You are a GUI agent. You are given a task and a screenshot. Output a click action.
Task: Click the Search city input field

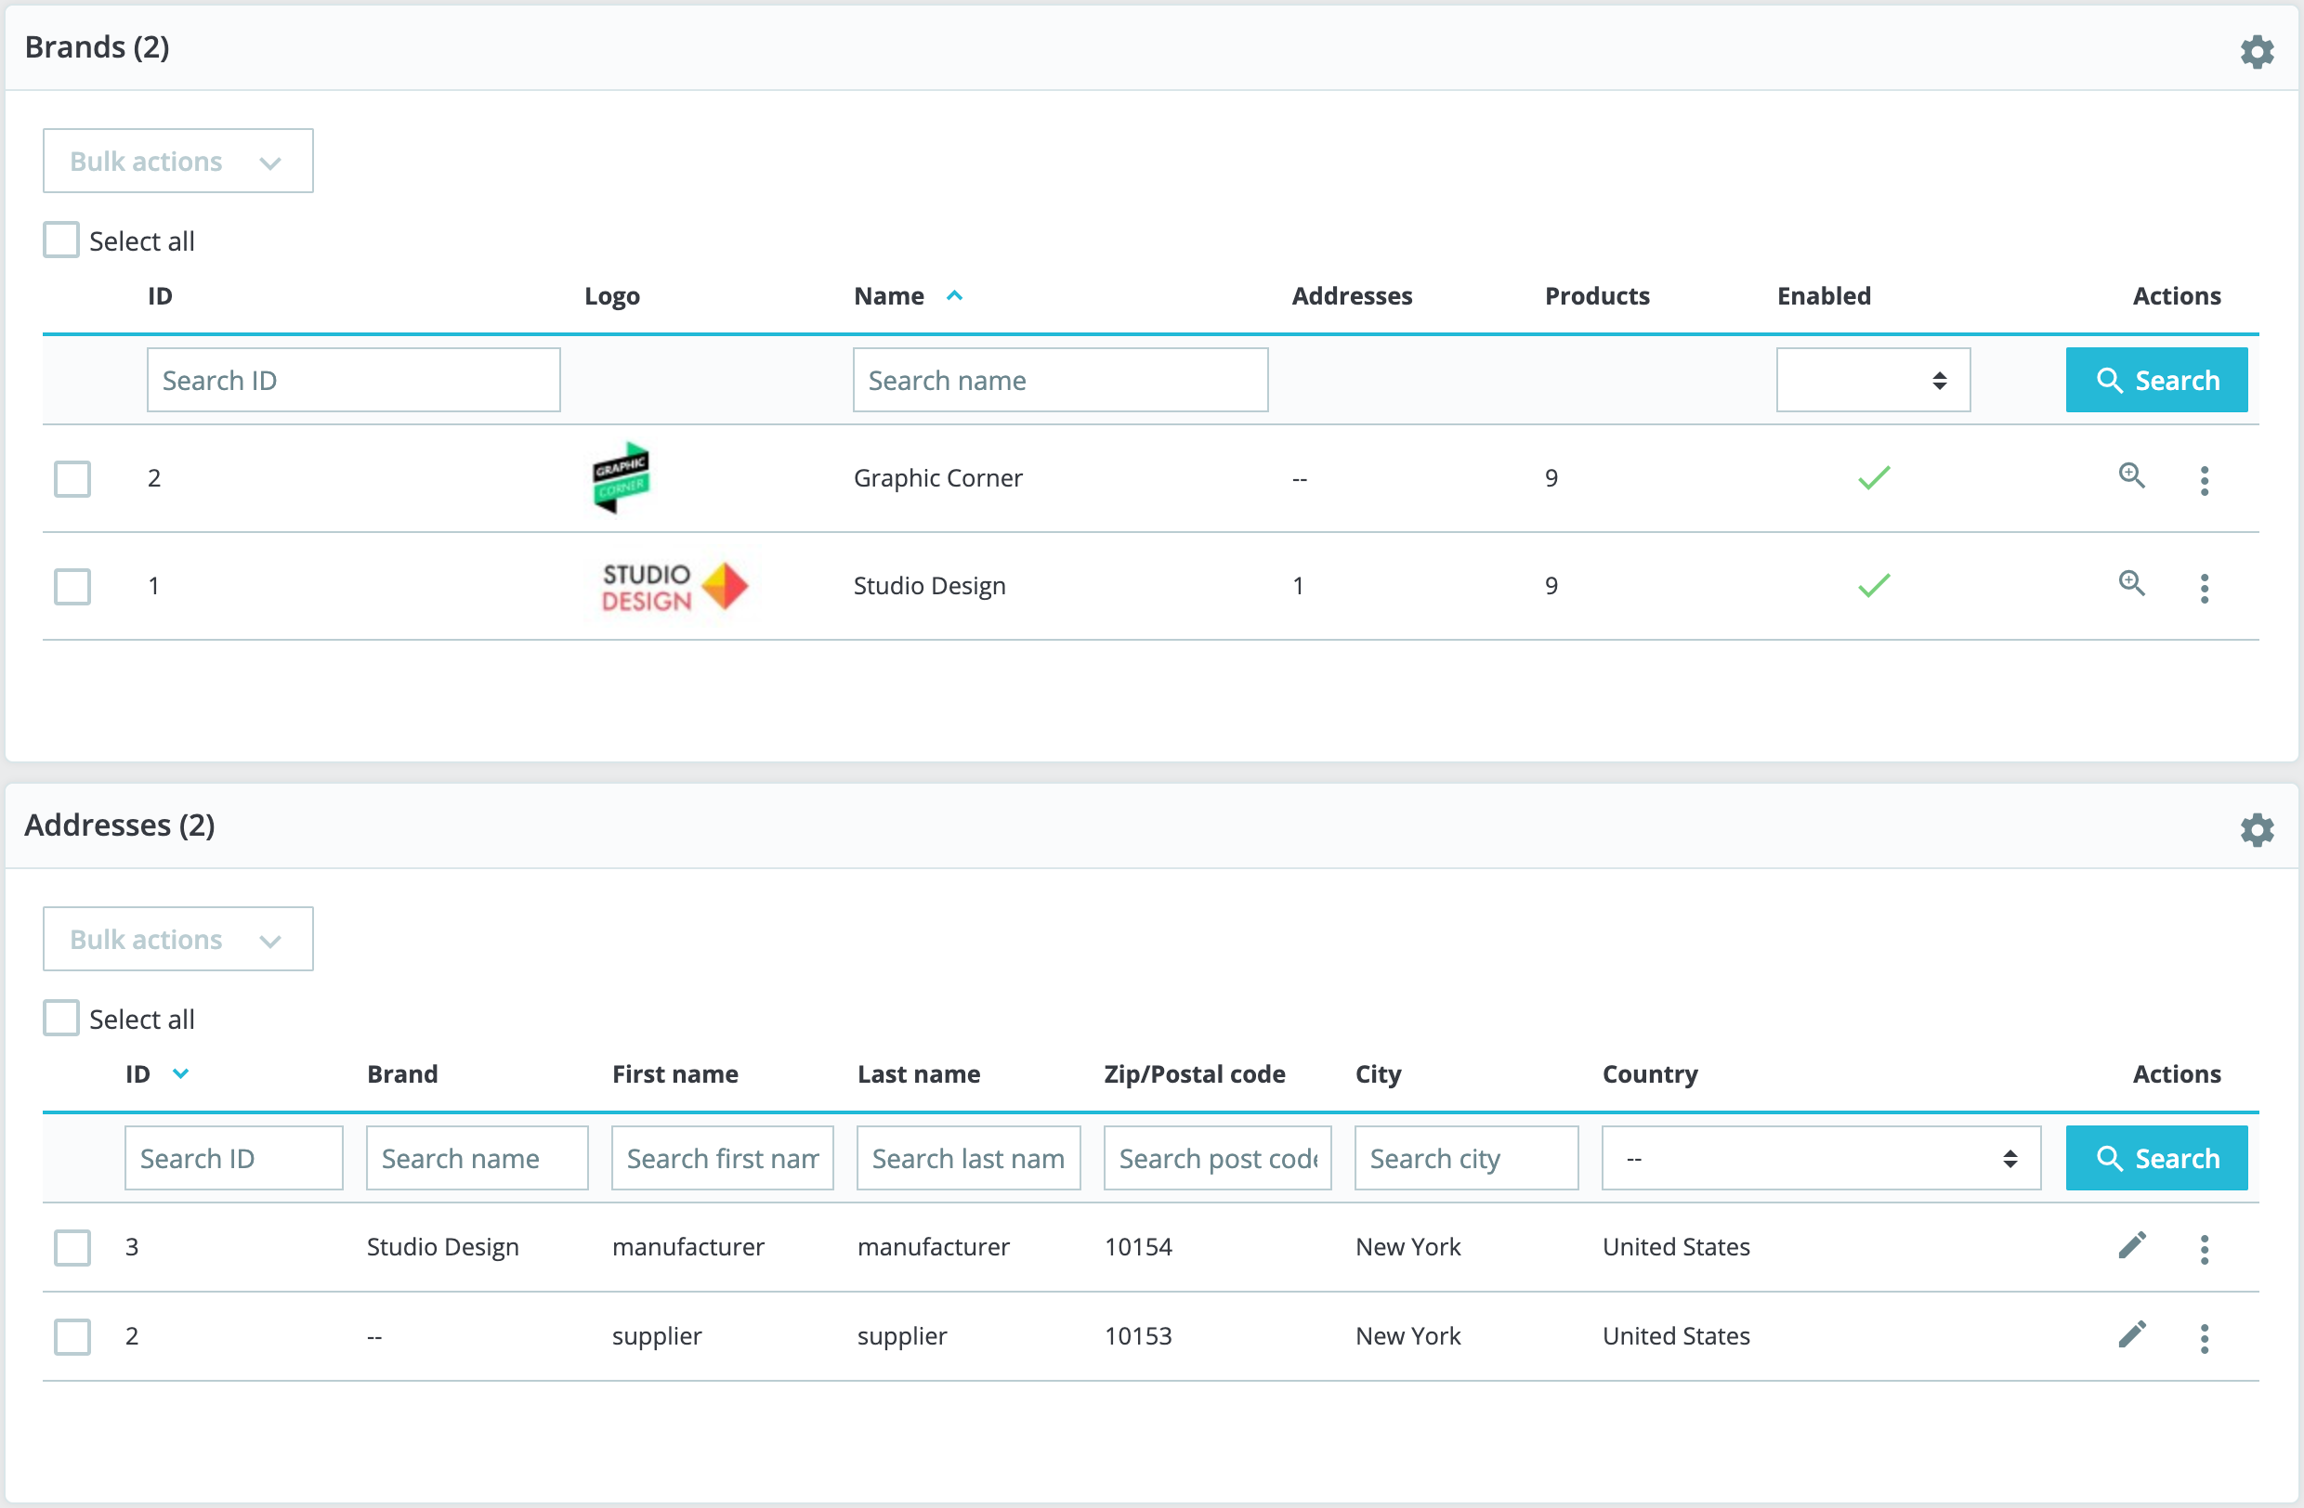pos(1465,1158)
